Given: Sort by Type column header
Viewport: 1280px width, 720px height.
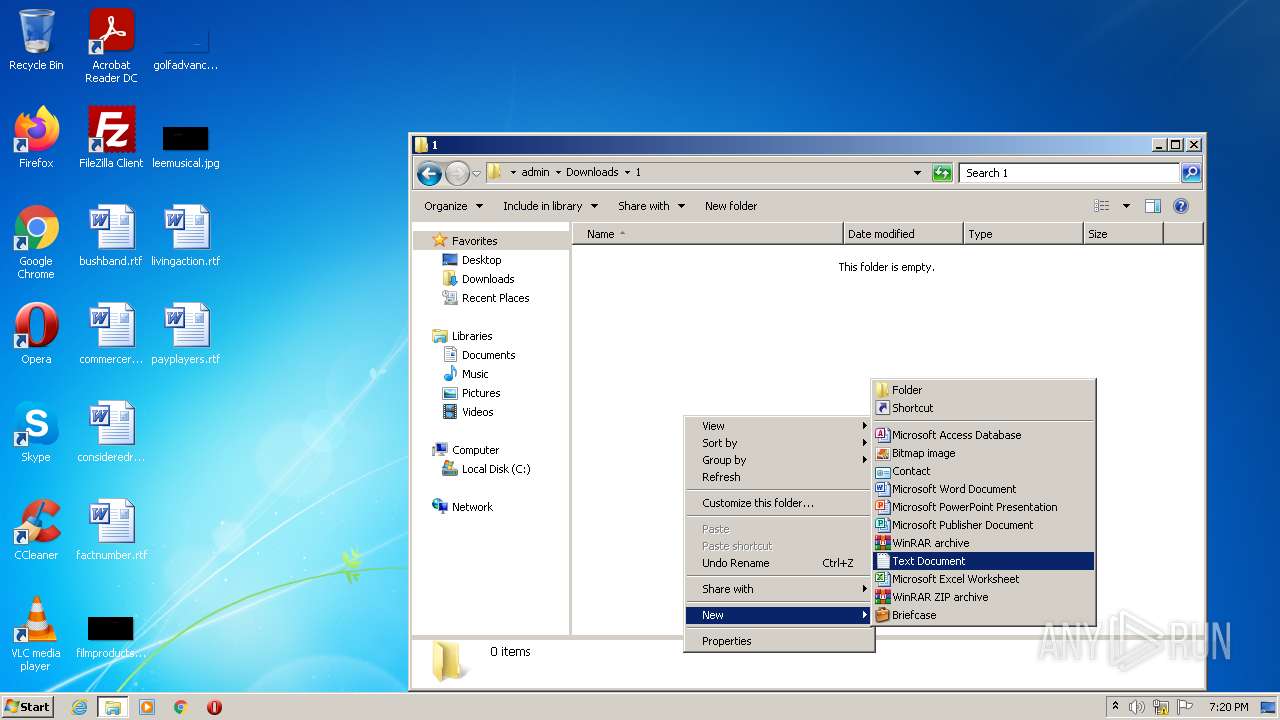Looking at the screenshot, I should pyautogui.click(x=1024, y=234).
